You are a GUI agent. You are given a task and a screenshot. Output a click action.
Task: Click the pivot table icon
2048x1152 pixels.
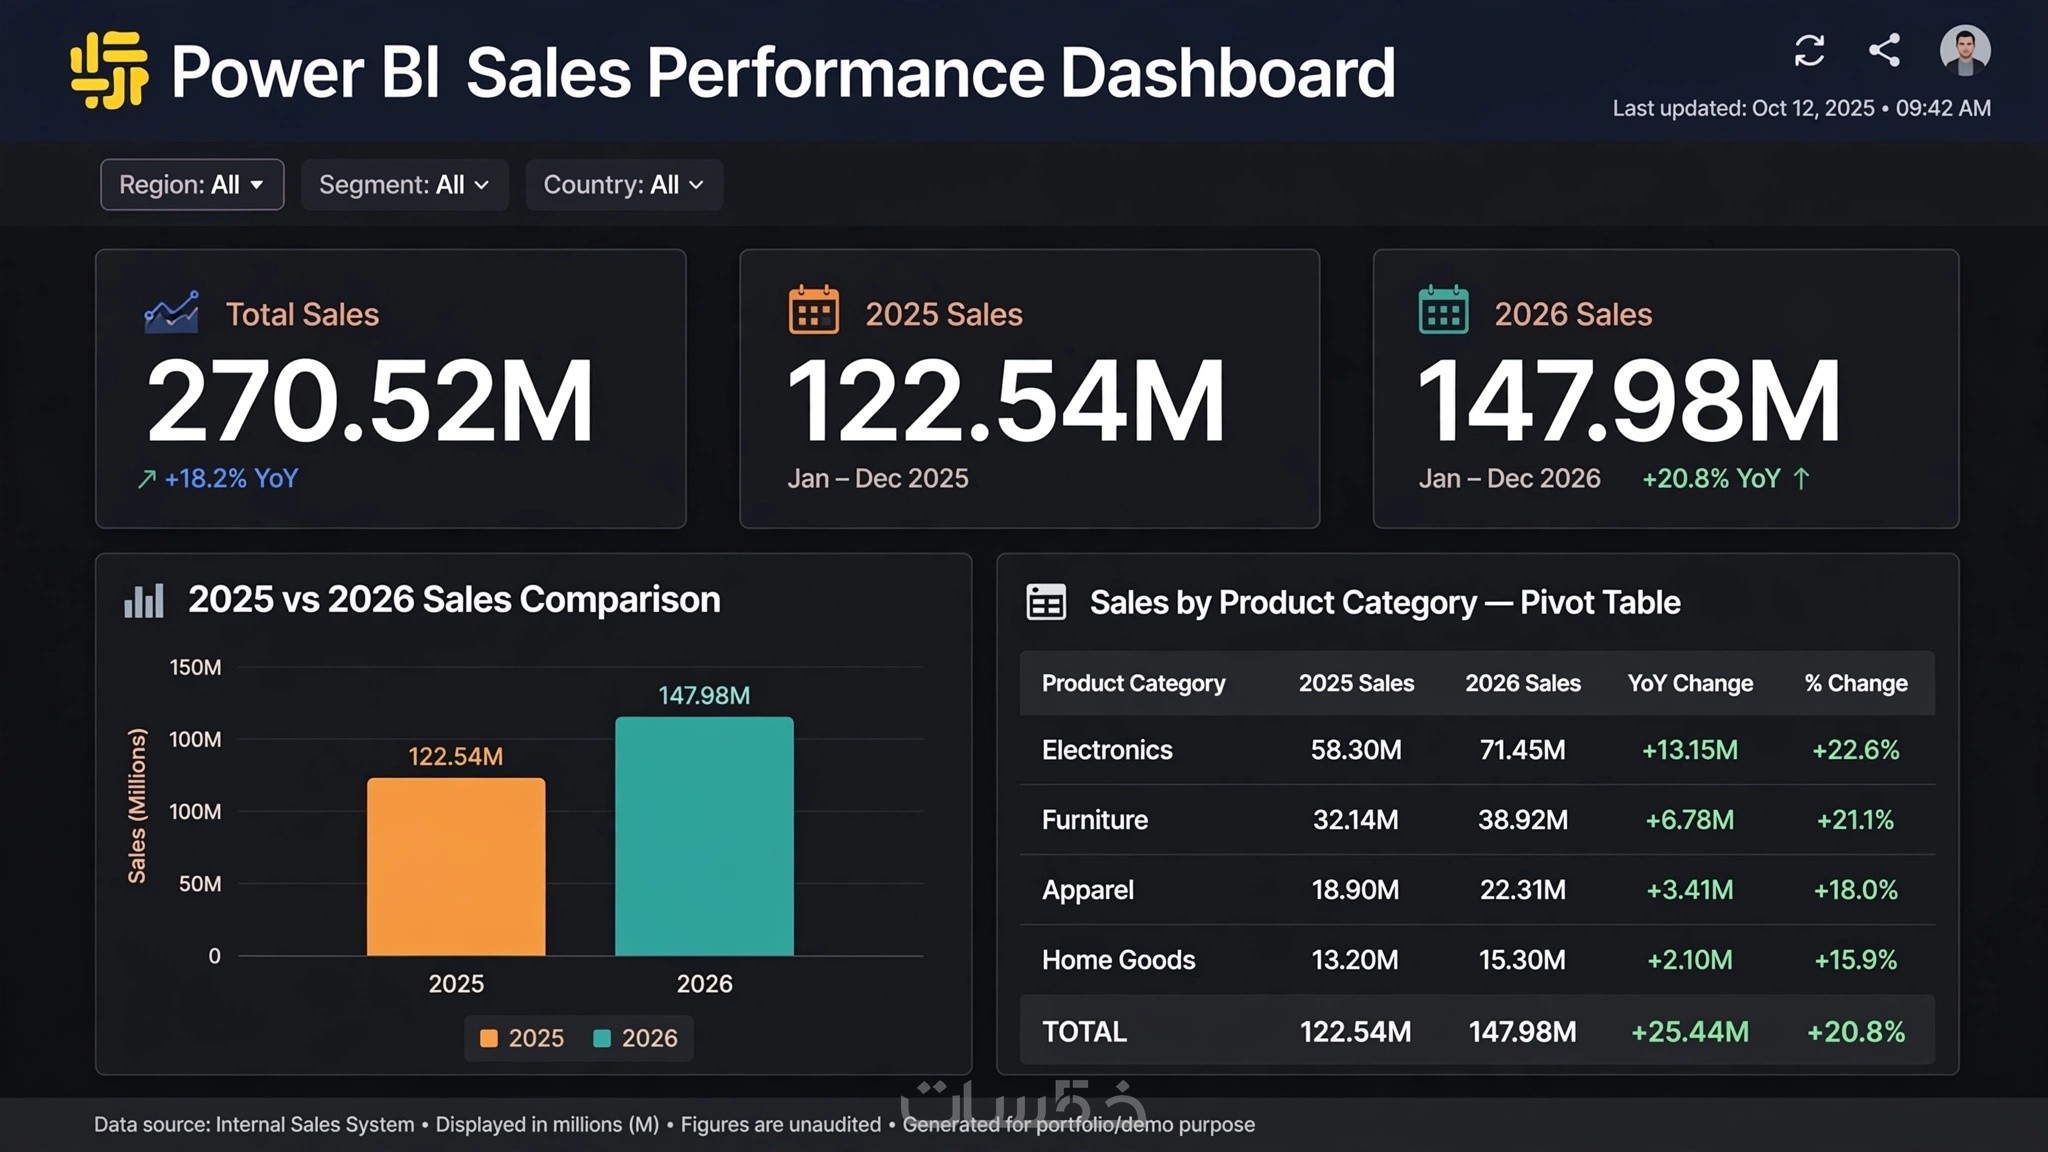coord(1046,602)
